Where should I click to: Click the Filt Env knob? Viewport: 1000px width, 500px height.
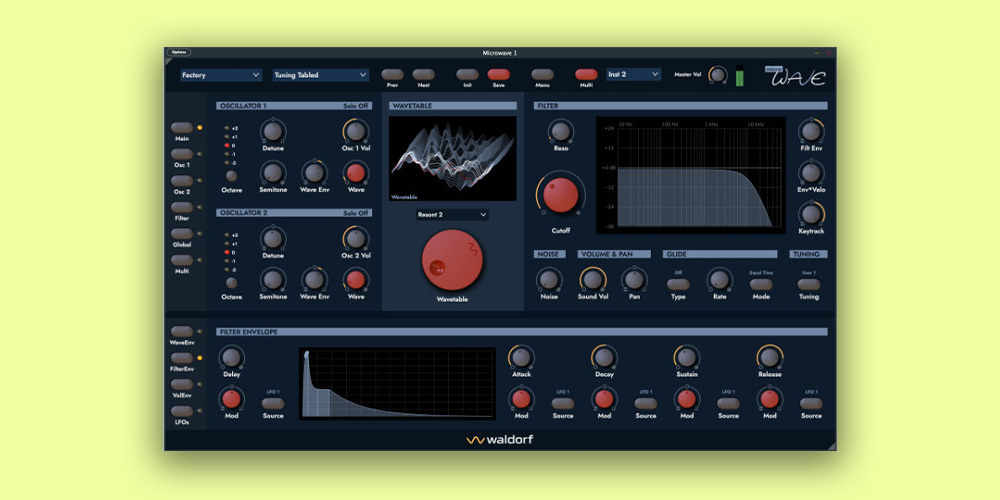tap(811, 131)
